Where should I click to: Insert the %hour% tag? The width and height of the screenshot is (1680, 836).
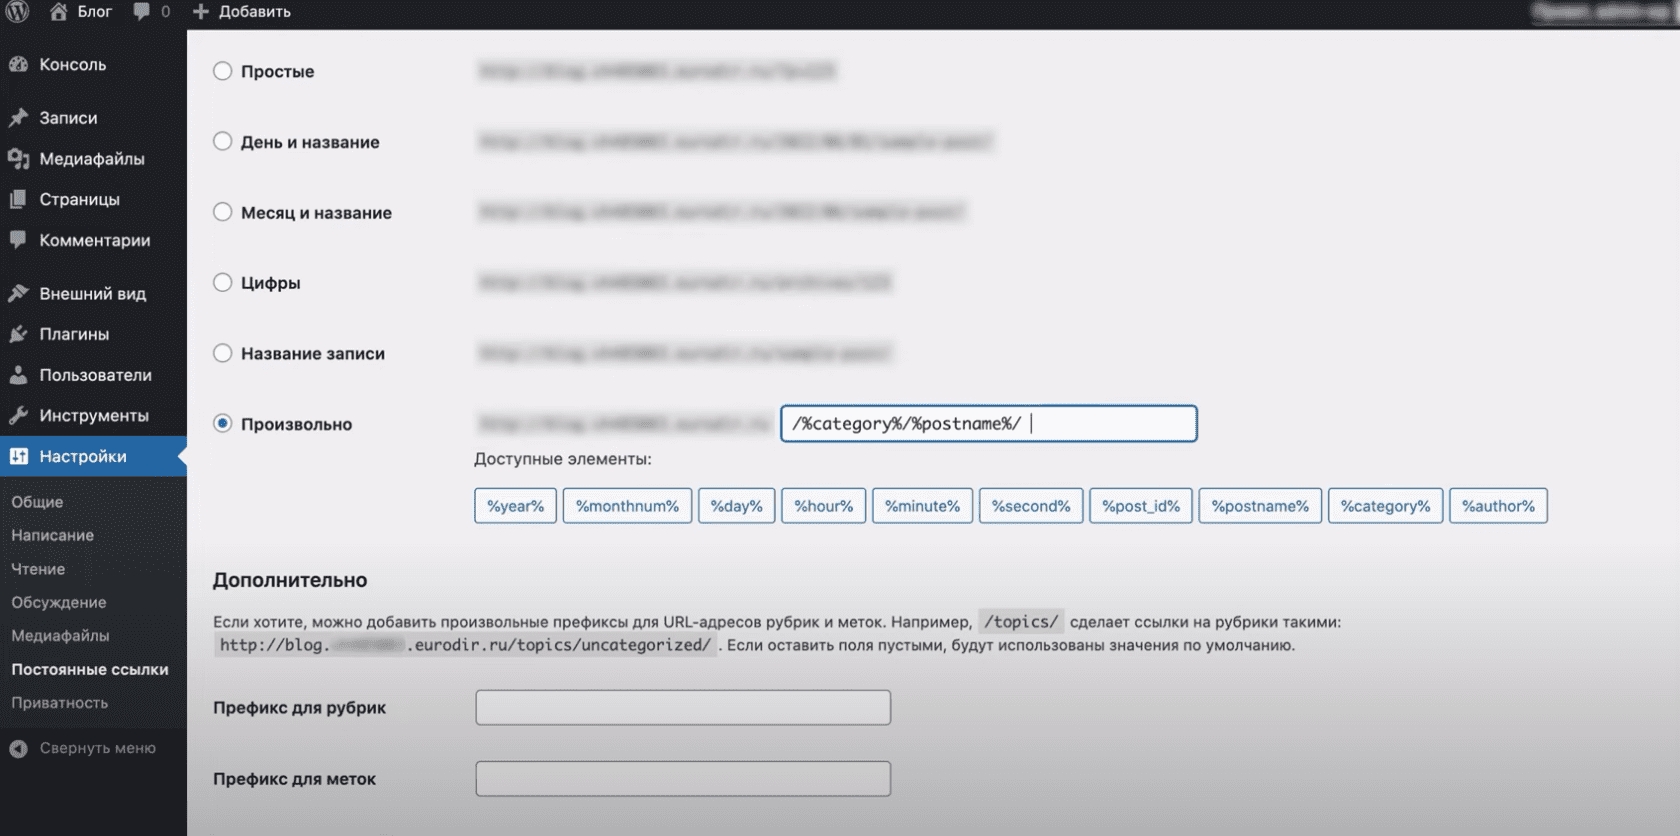point(823,506)
